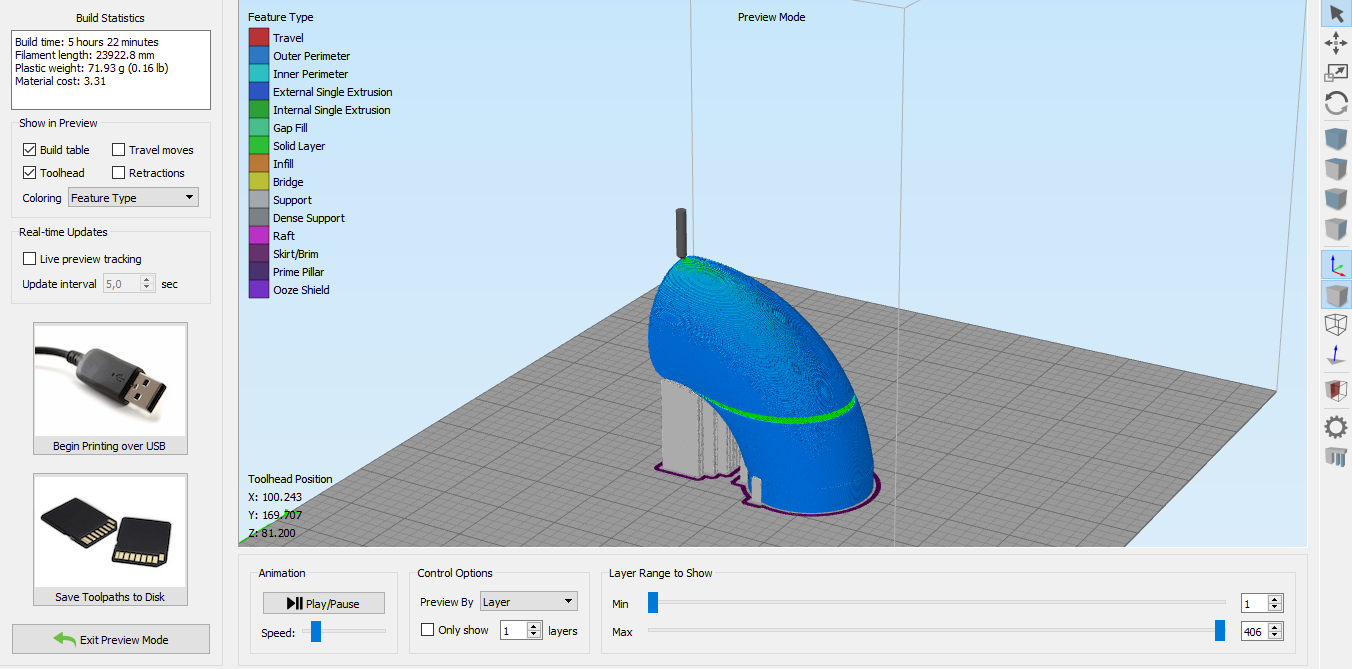Screen dimensions: 1352x669
Task: Click the Ooze Shield color swatch
Action: point(258,290)
